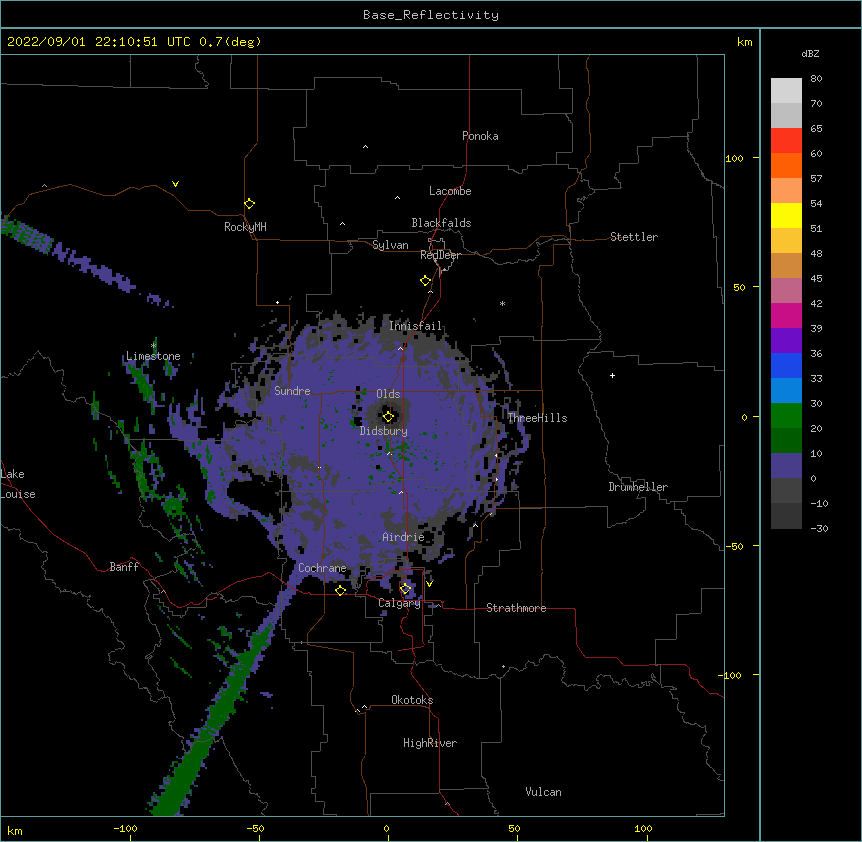The width and height of the screenshot is (862, 842).
Task: Click the Drumheller town label
Action: (638, 487)
